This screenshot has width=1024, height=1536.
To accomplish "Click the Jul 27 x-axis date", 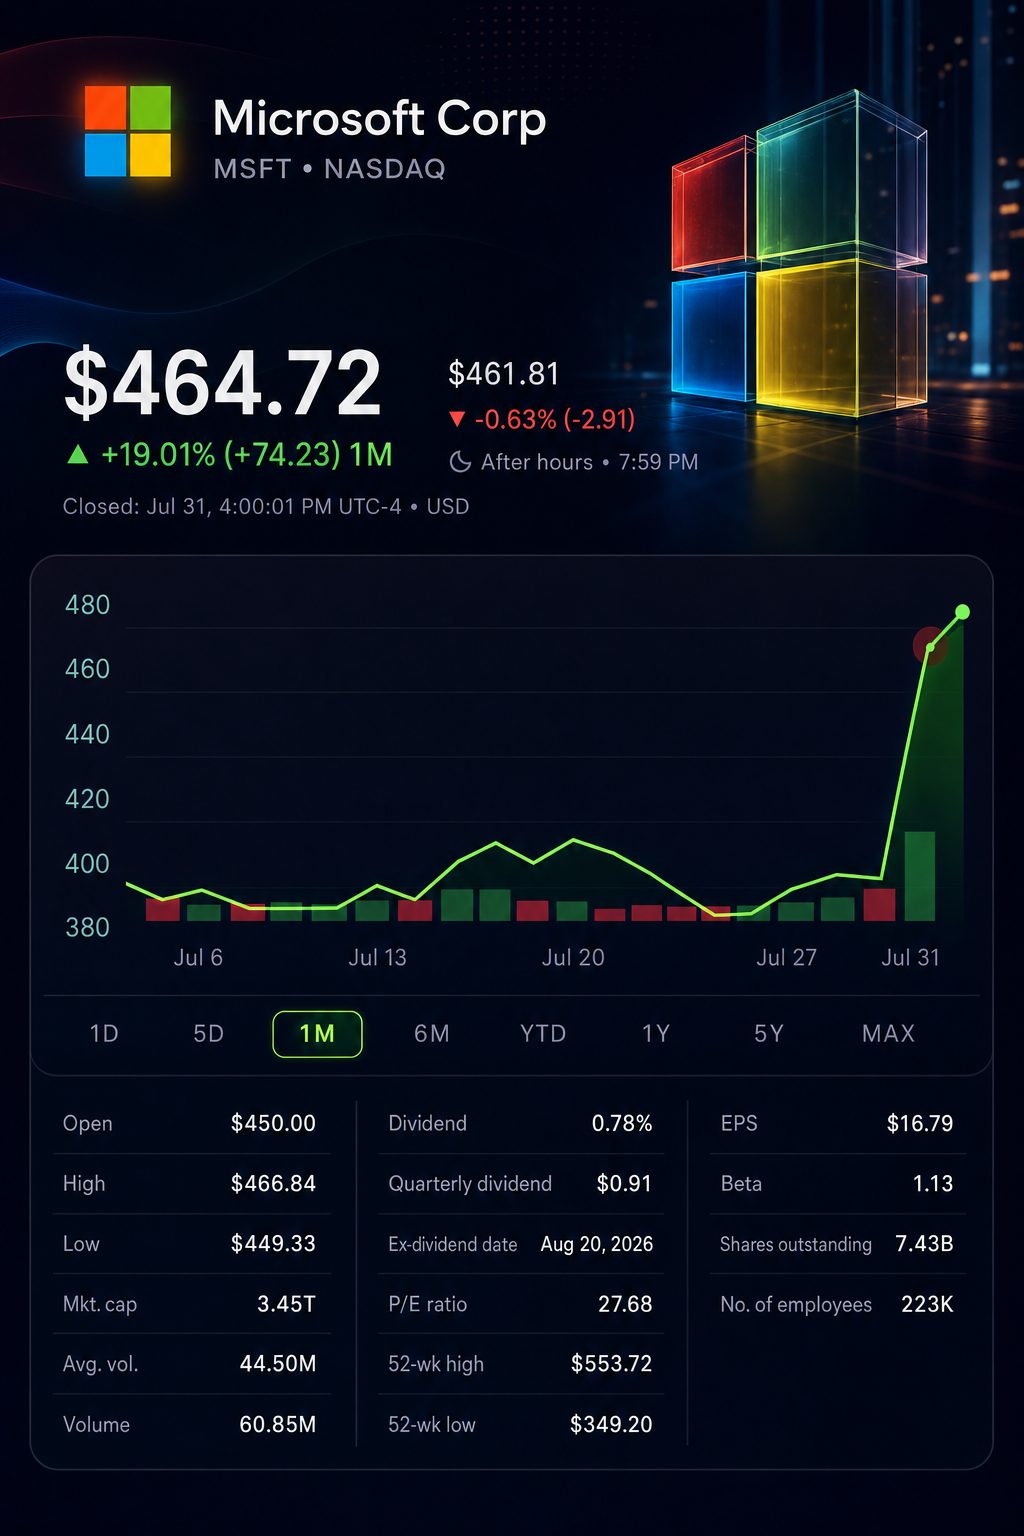I will tap(786, 957).
